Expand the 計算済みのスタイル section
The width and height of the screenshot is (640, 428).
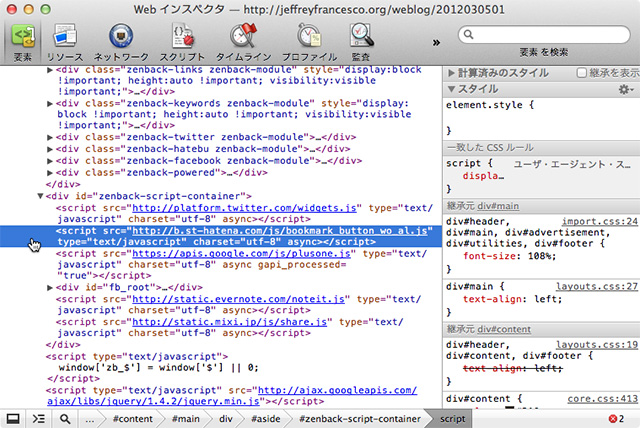point(451,73)
